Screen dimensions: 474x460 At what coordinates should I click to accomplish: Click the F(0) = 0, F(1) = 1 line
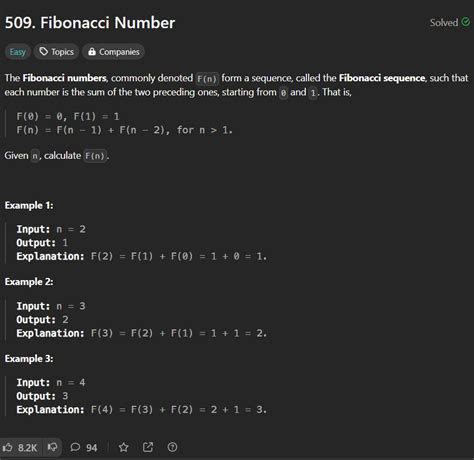pyautogui.click(x=68, y=116)
